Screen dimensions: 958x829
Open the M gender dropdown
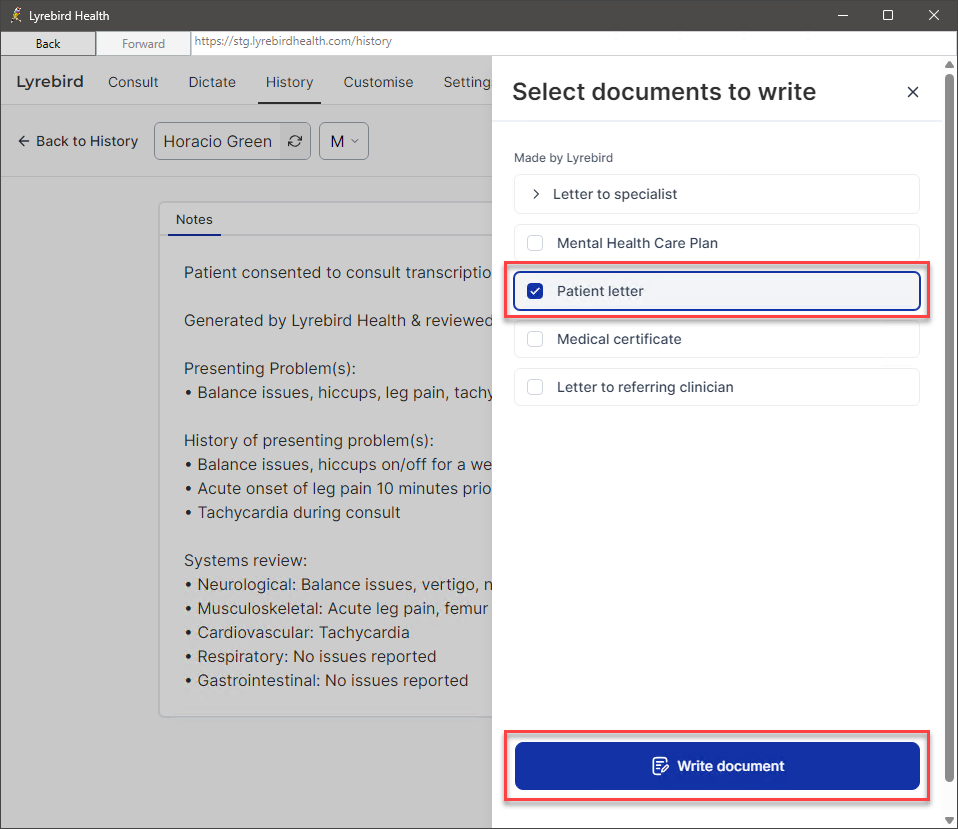pyautogui.click(x=344, y=141)
